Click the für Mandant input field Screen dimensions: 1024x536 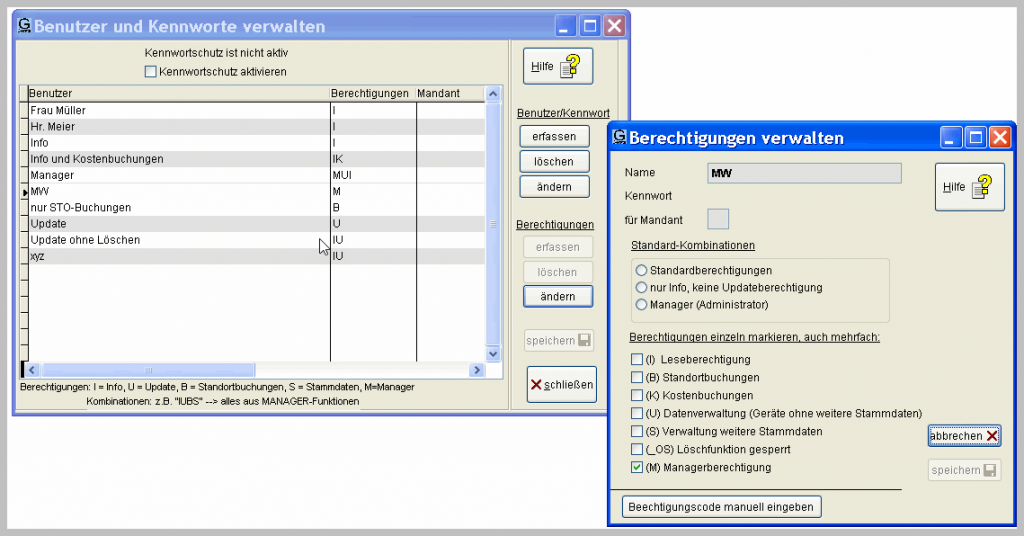coord(718,219)
